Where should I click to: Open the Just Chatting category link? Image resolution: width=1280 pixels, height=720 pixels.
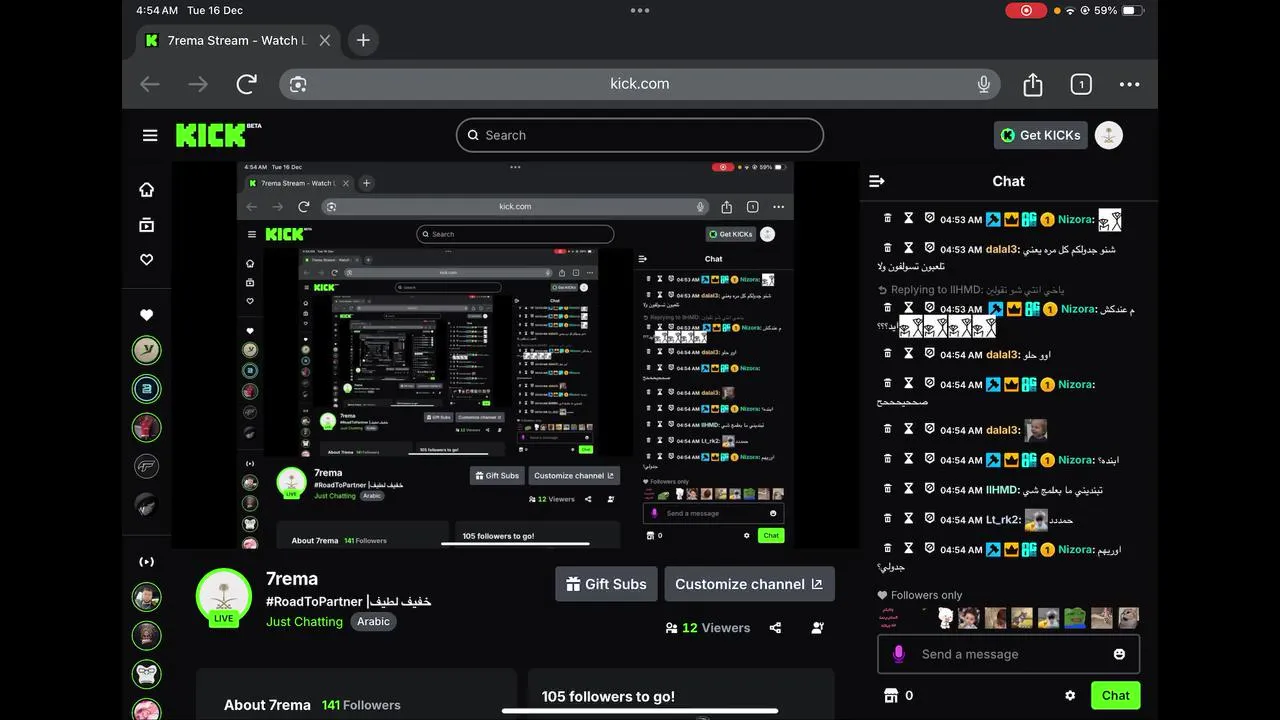[x=304, y=621]
